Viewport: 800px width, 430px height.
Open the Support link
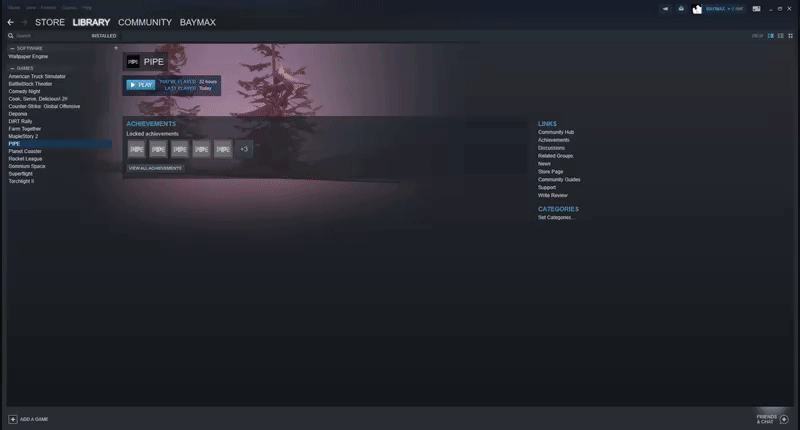pyautogui.click(x=546, y=187)
